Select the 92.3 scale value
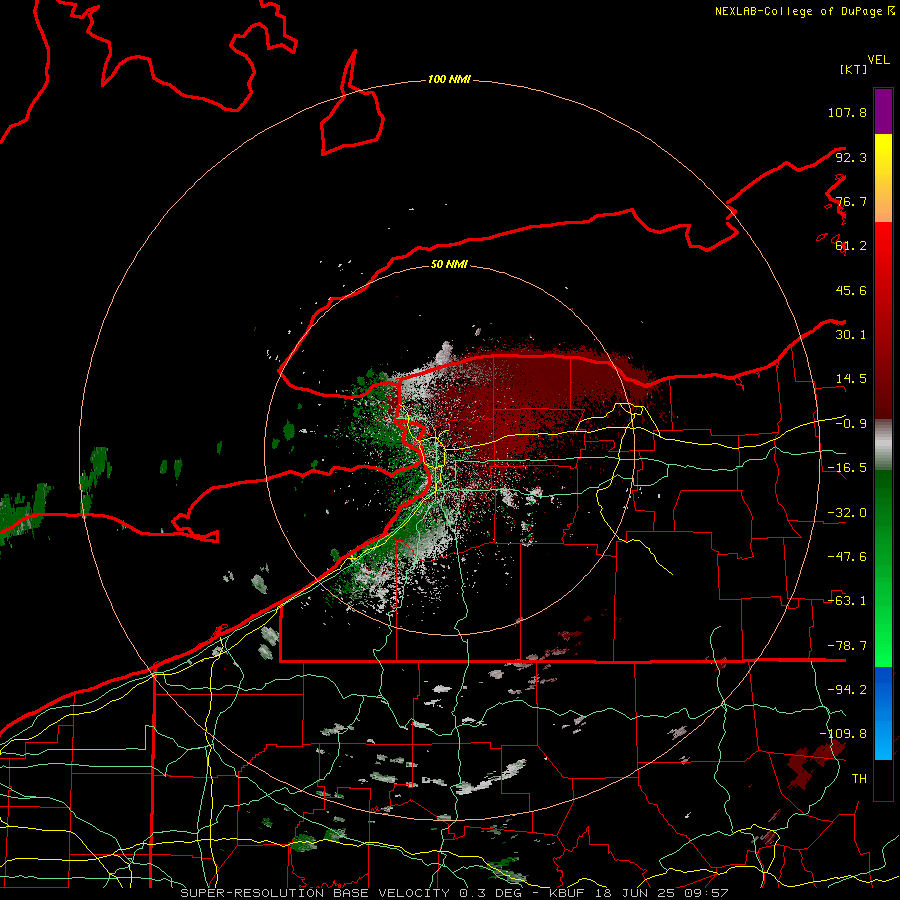Viewport: 900px width, 900px height. 851,157
